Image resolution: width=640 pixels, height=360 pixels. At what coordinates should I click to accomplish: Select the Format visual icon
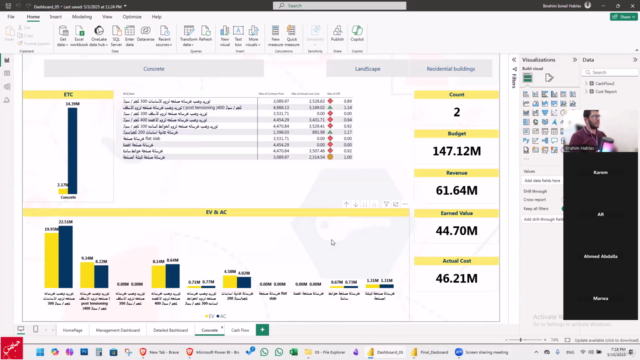[549, 78]
